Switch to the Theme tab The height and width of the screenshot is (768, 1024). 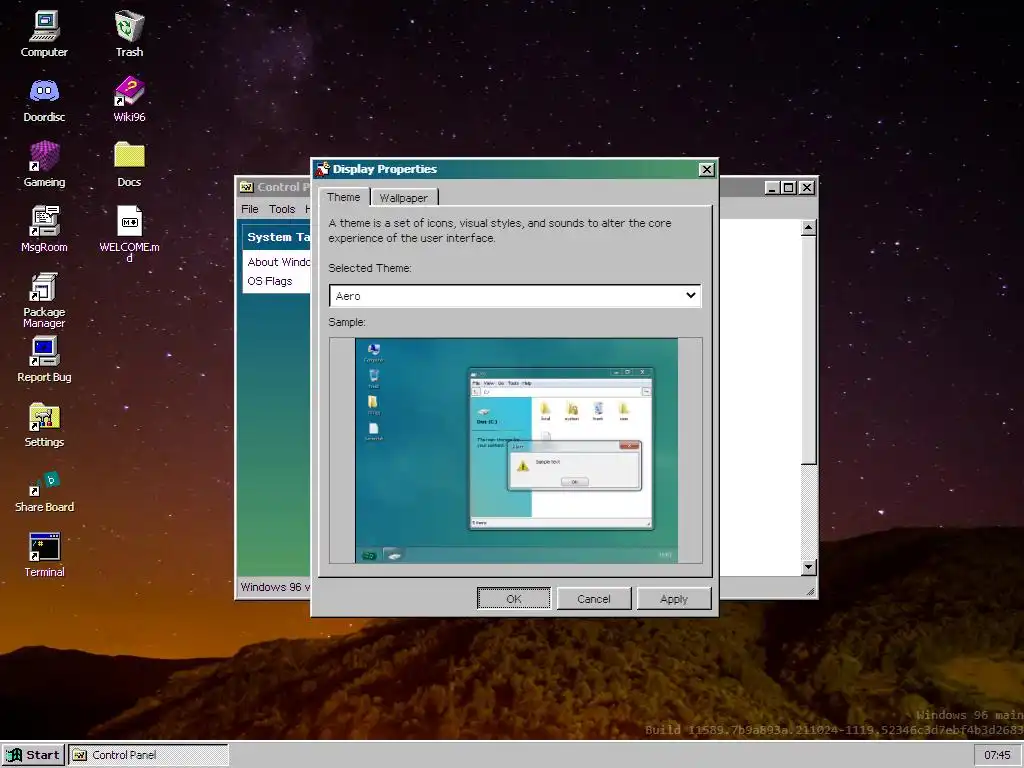(344, 197)
